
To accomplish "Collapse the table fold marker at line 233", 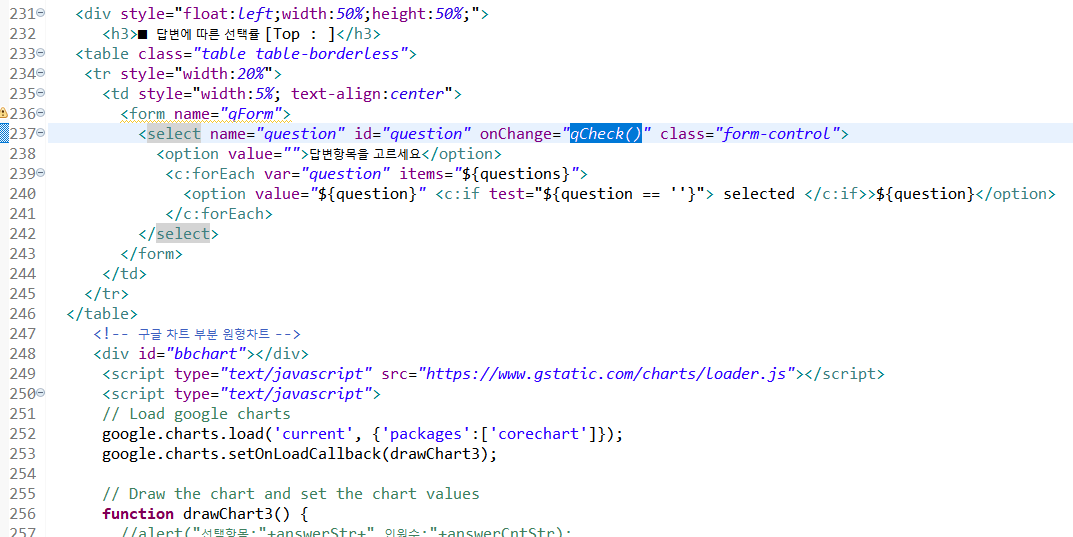I will [40, 53].
